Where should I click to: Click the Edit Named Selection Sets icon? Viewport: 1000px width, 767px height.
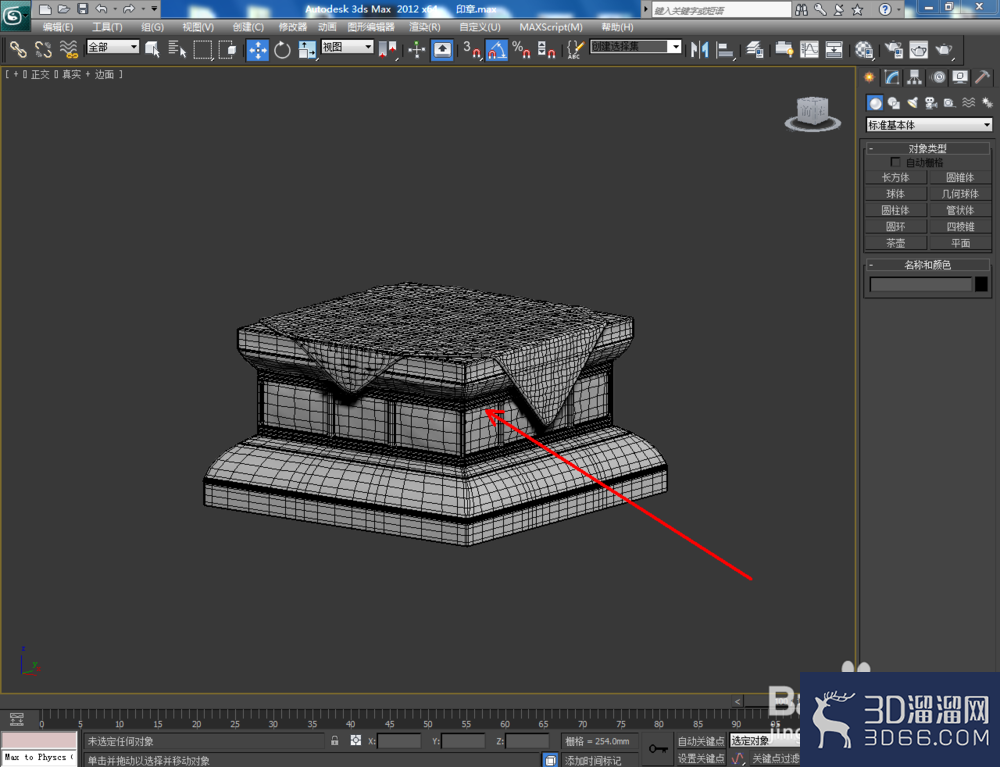575,50
